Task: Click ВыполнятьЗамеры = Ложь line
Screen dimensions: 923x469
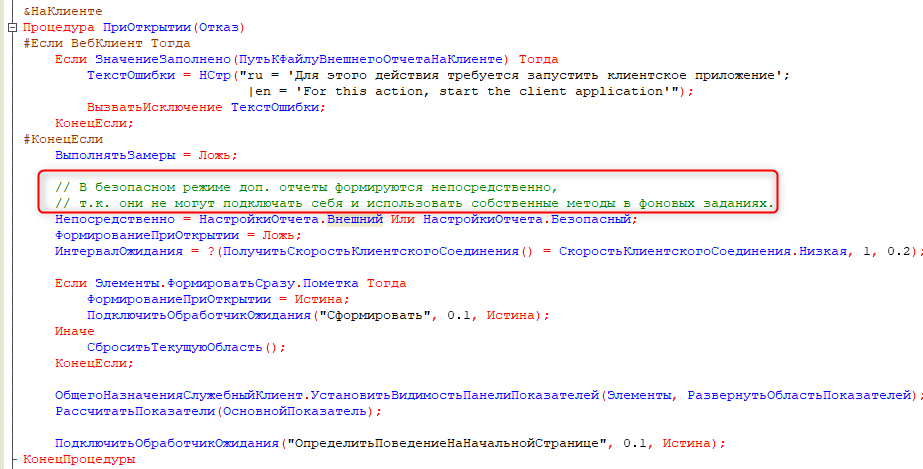Action: [146, 155]
